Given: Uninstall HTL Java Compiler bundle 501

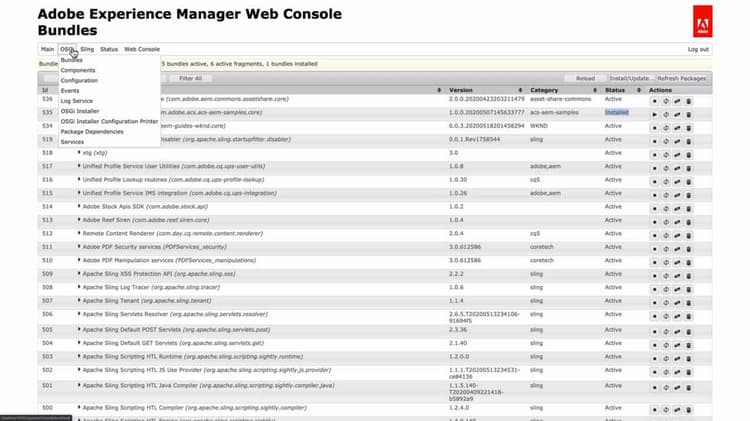Looking at the screenshot, I should pyautogui.click(x=689, y=388).
